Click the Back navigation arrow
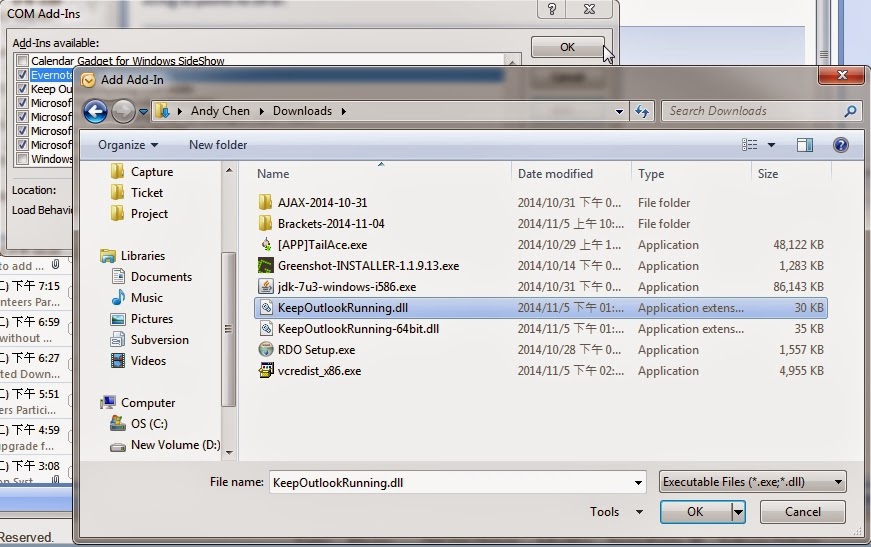The image size is (871, 547). tap(96, 112)
